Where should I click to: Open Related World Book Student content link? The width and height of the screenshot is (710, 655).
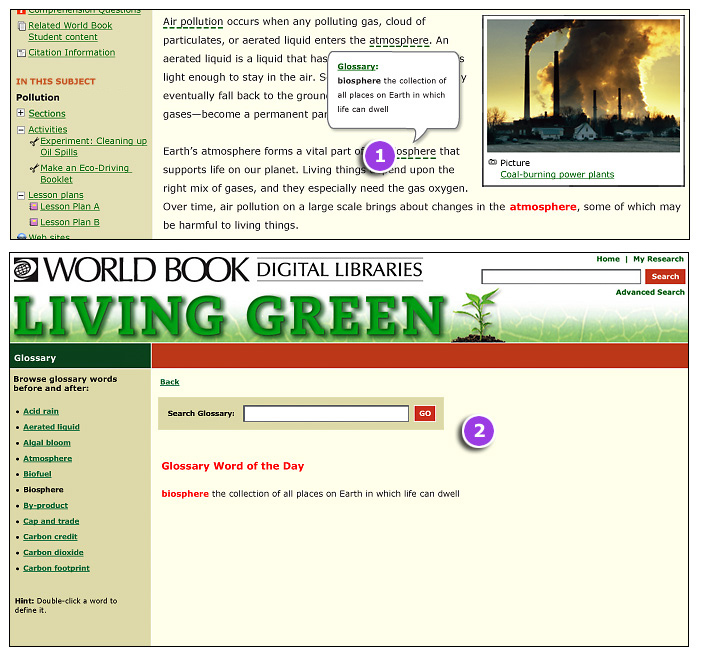[70, 31]
